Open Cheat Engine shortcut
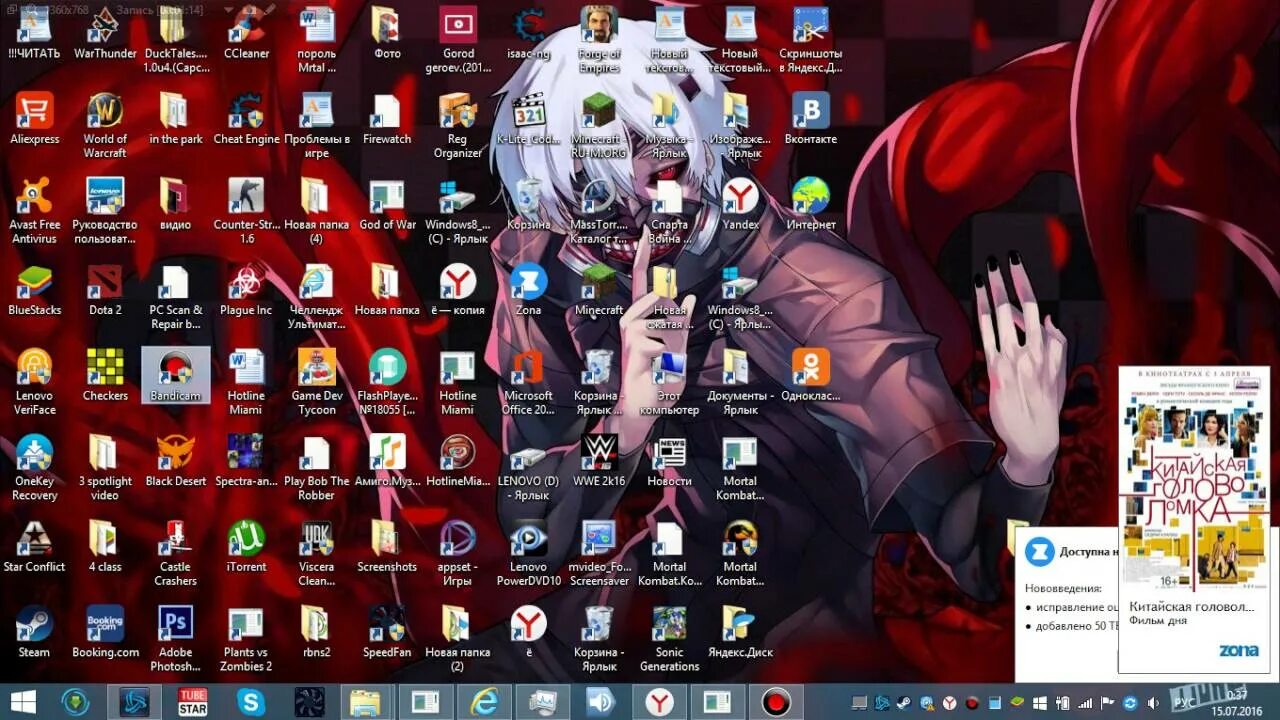Image resolution: width=1280 pixels, height=720 pixels. 246,120
